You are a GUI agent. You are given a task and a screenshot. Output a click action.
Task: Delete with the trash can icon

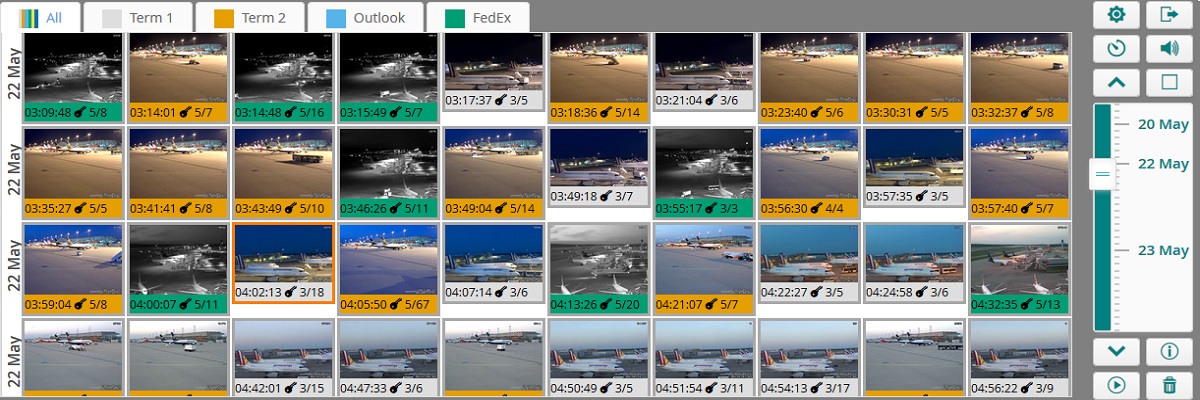(1169, 384)
